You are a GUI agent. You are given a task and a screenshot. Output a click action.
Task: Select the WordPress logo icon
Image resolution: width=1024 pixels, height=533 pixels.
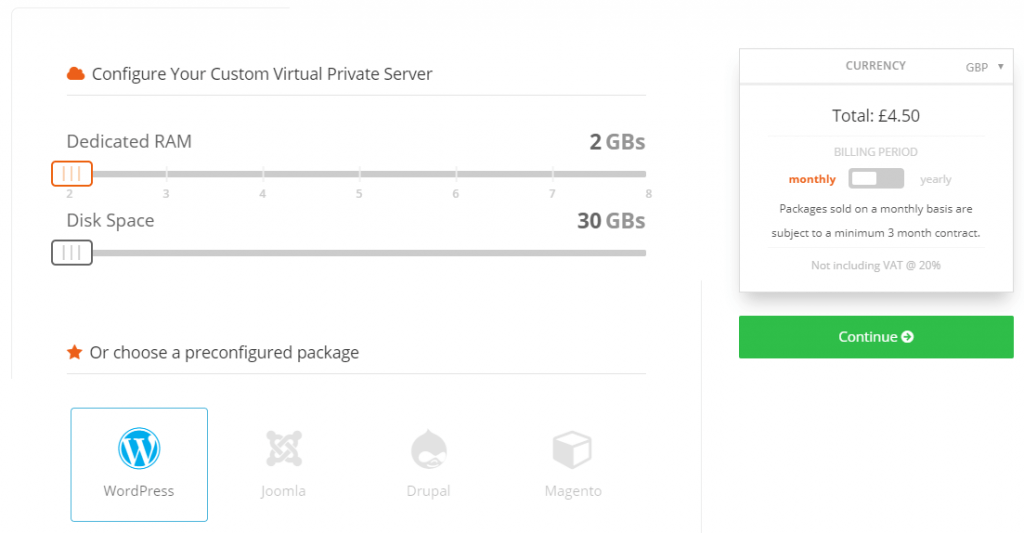click(x=139, y=448)
